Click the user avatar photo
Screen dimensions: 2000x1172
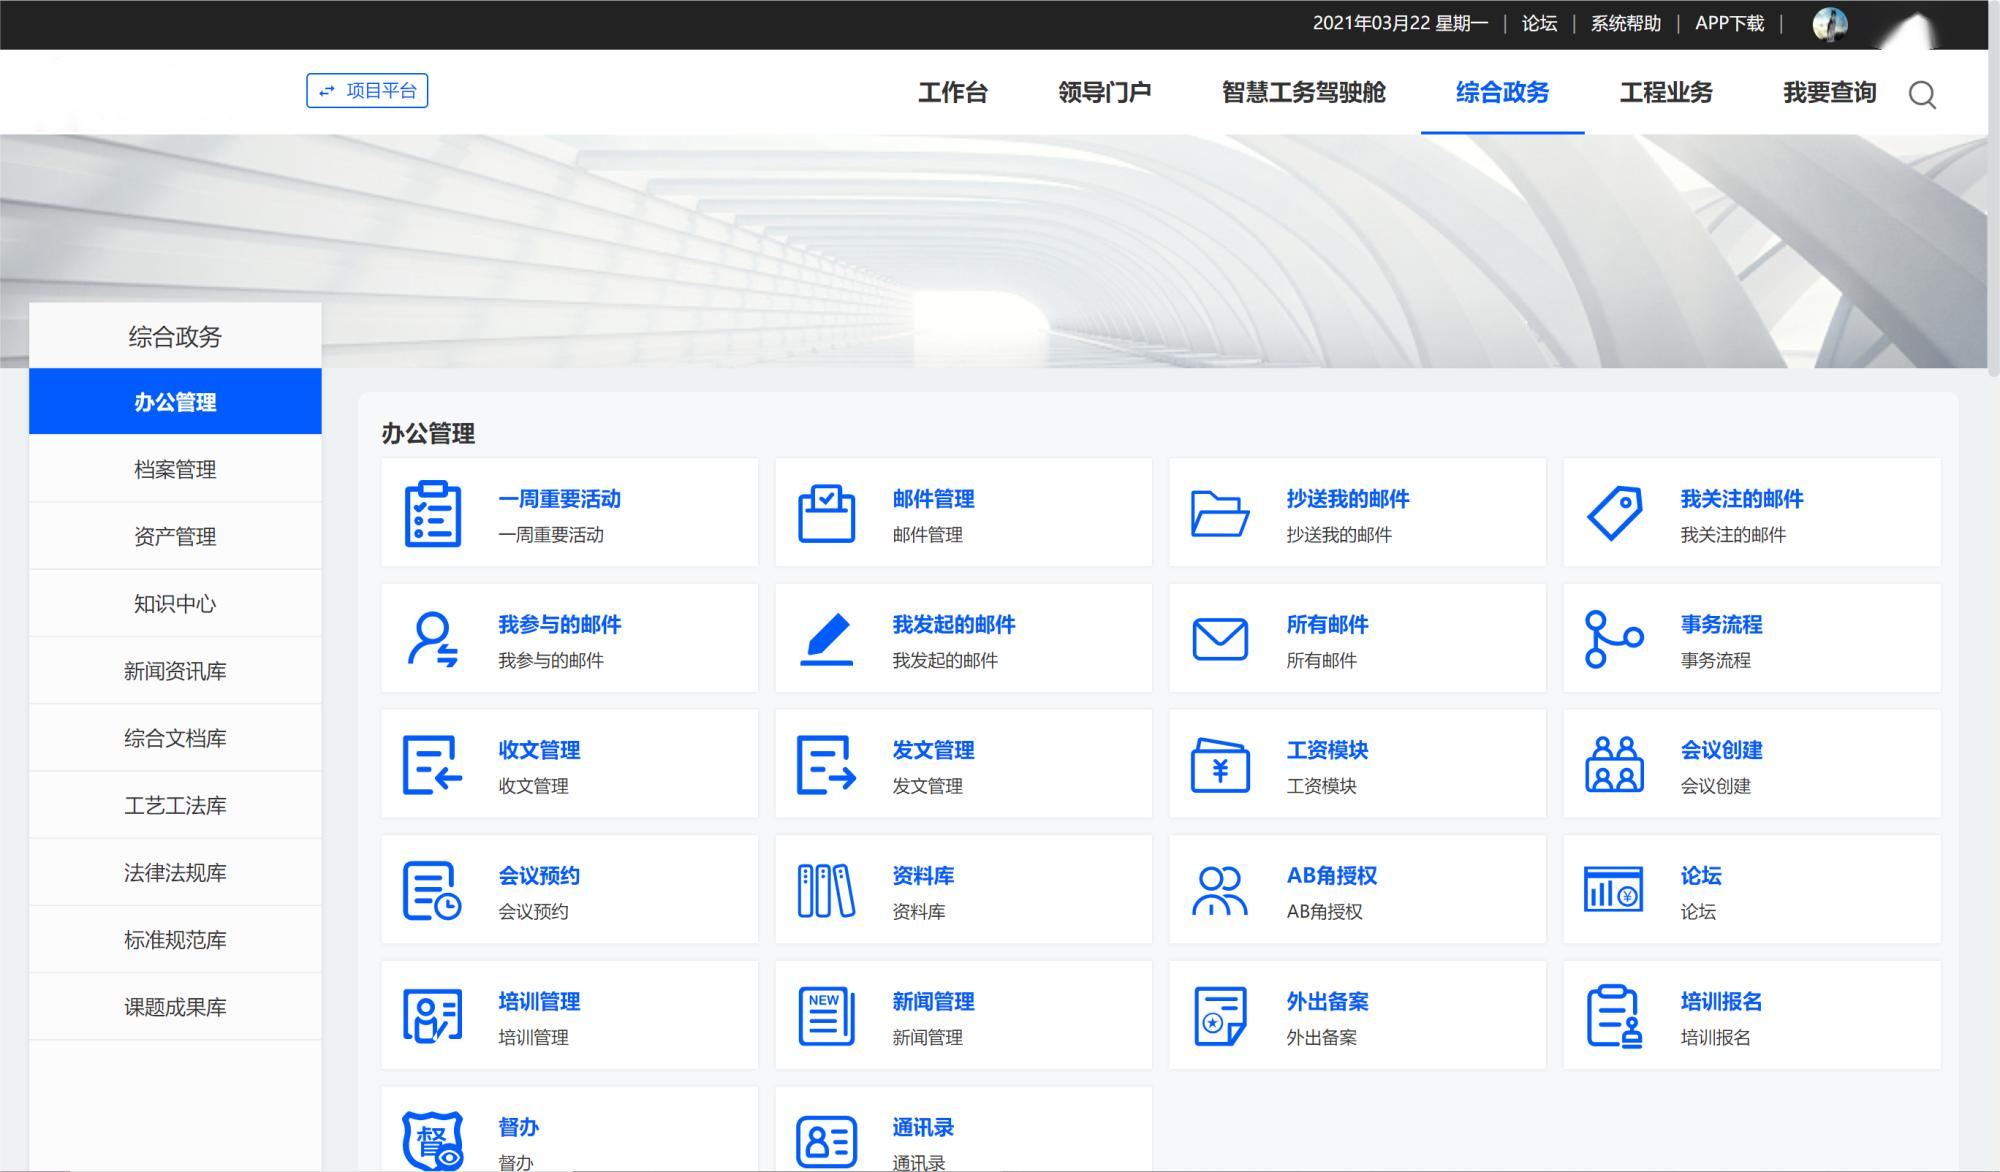pyautogui.click(x=1830, y=23)
